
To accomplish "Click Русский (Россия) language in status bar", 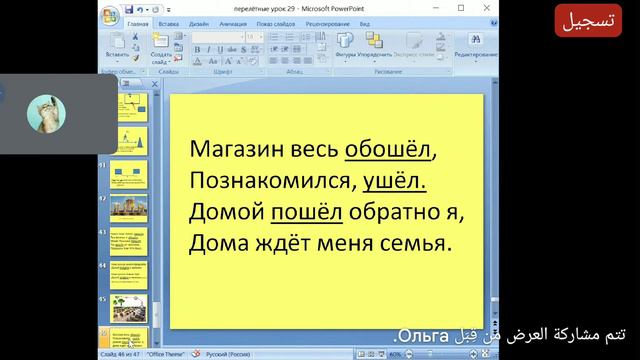I will [x=228, y=354].
